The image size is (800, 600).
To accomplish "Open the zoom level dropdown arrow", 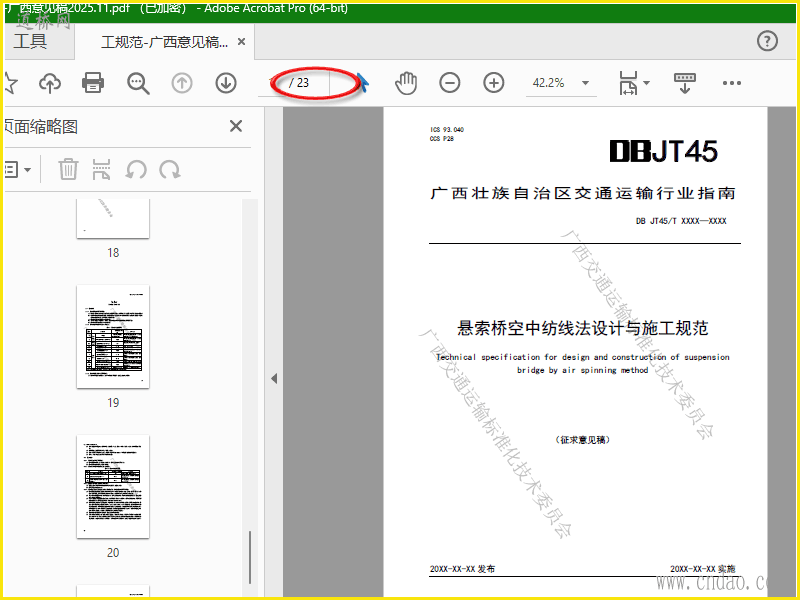I will [x=585, y=83].
